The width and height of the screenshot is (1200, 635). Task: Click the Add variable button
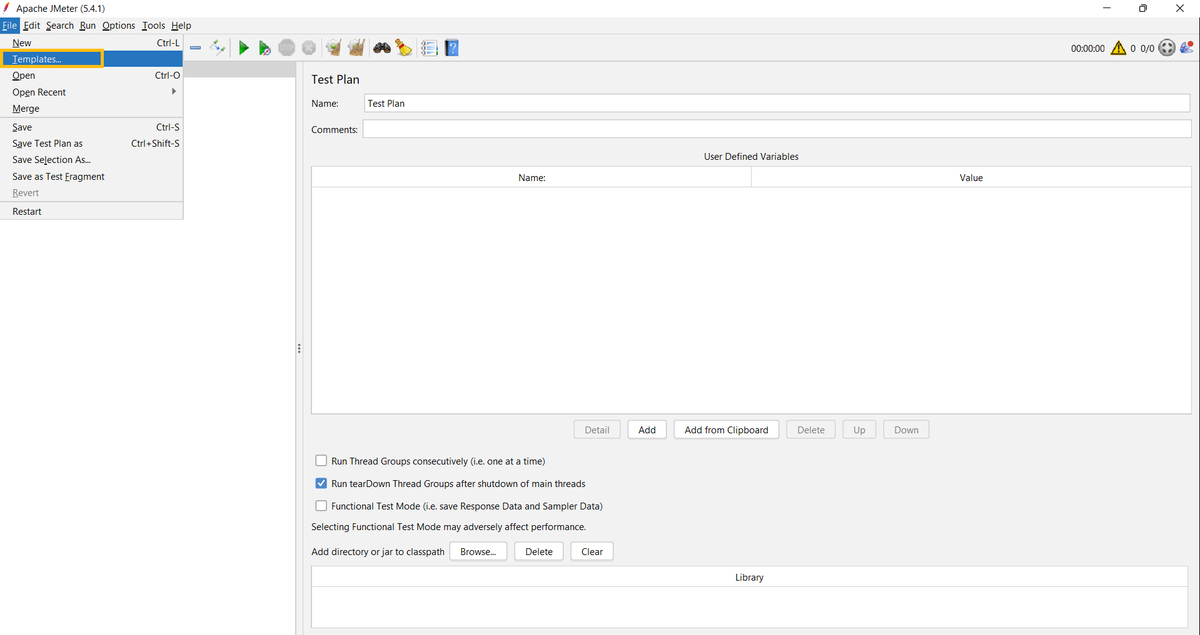[x=647, y=429]
